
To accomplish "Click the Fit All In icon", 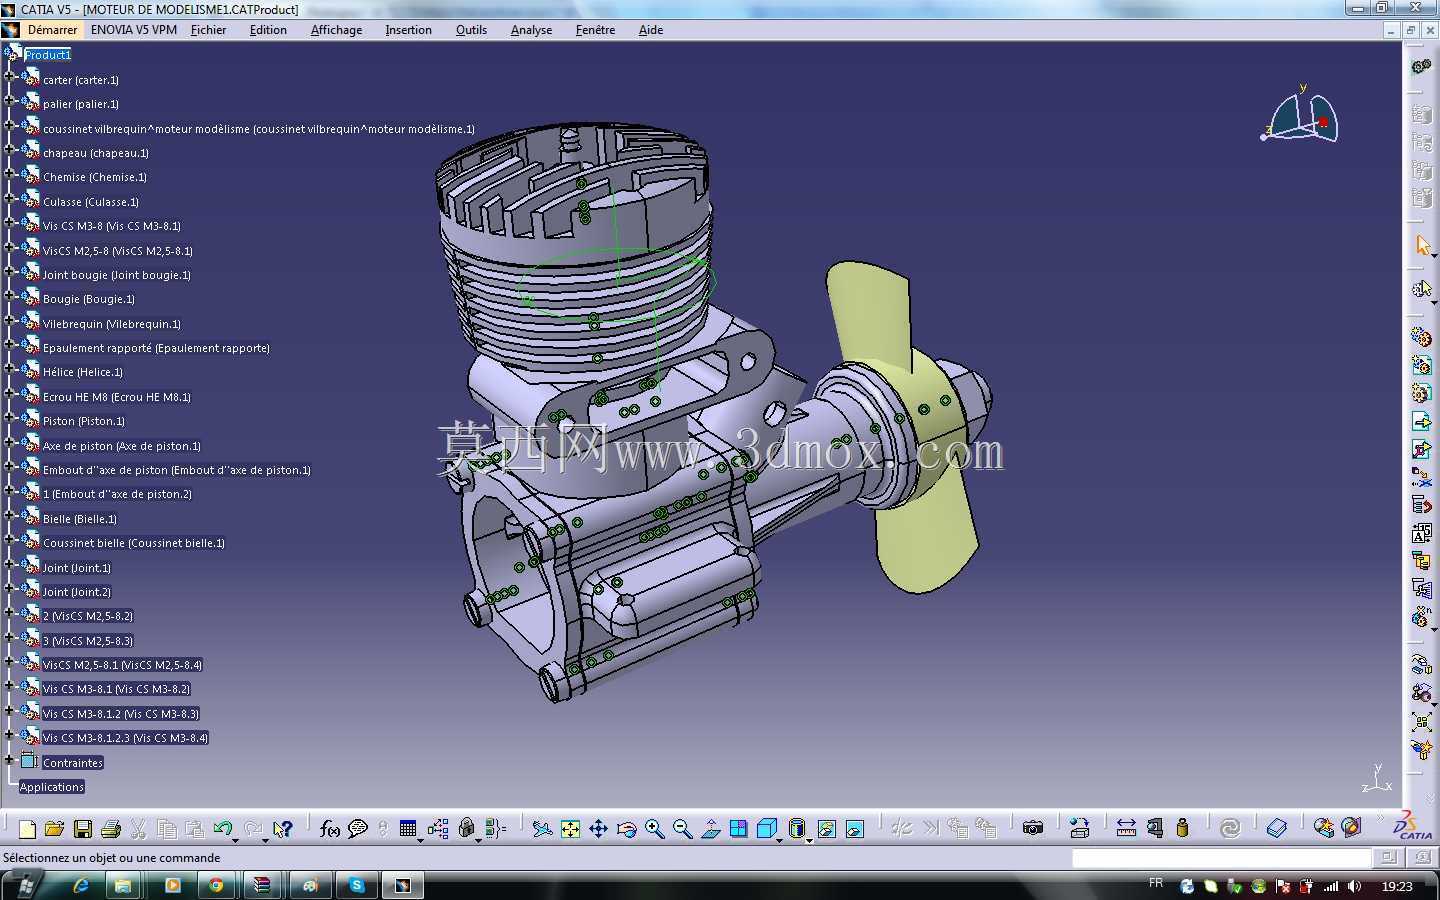I will click(570, 829).
